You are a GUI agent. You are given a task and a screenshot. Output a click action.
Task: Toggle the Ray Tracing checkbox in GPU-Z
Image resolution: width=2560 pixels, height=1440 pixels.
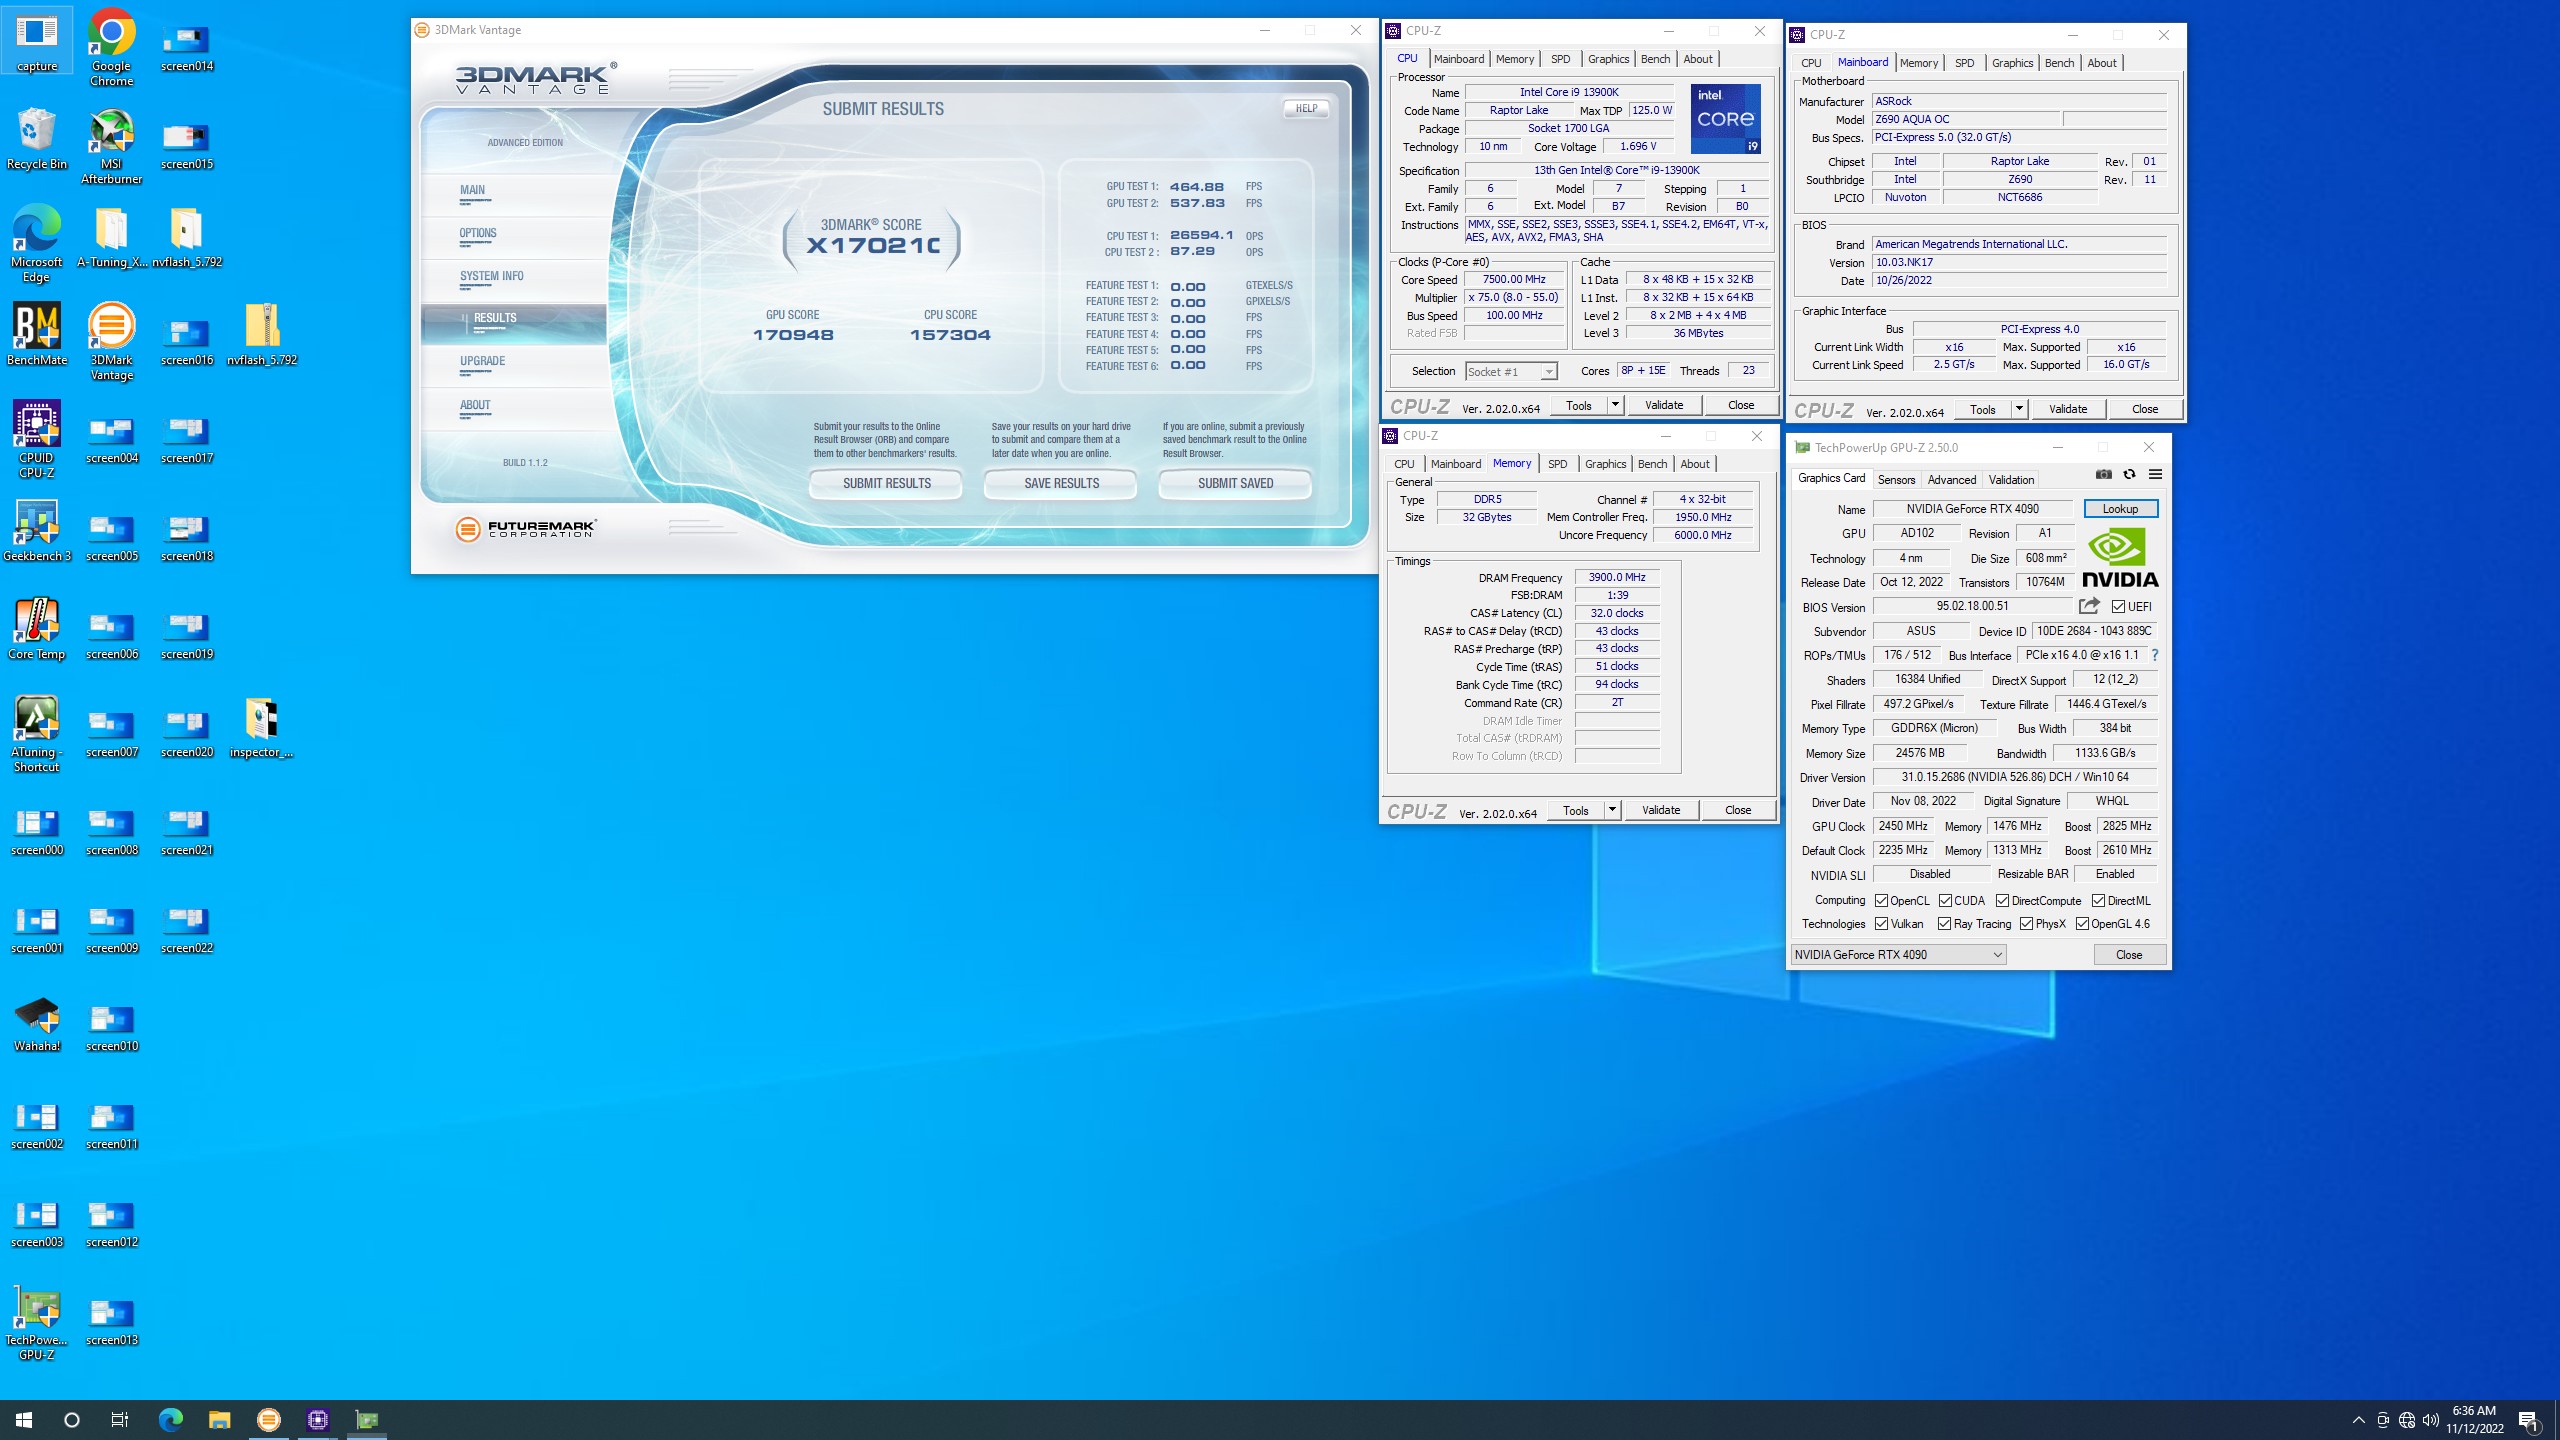coord(1944,924)
